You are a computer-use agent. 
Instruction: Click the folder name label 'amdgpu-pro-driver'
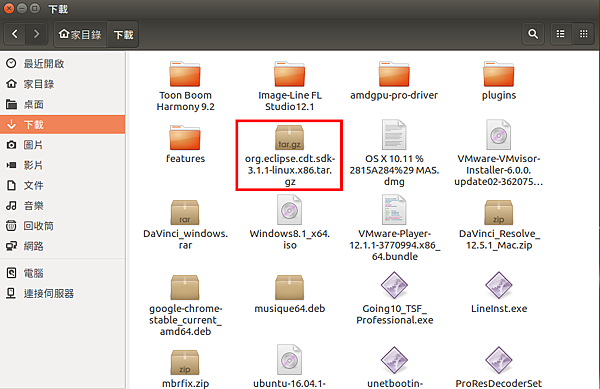394,95
